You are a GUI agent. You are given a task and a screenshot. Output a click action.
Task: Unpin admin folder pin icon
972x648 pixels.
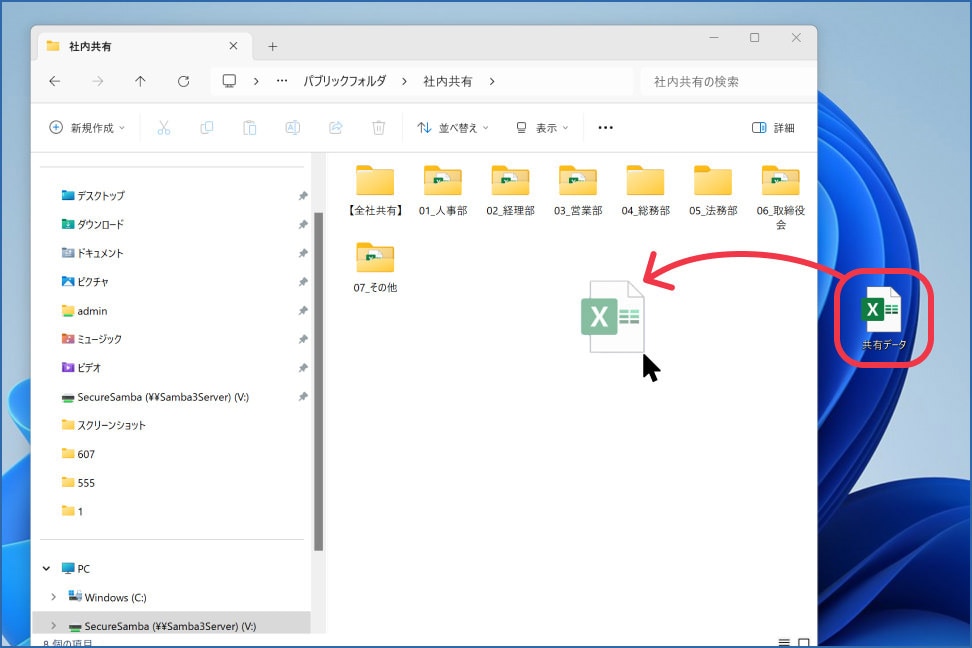point(303,311)
